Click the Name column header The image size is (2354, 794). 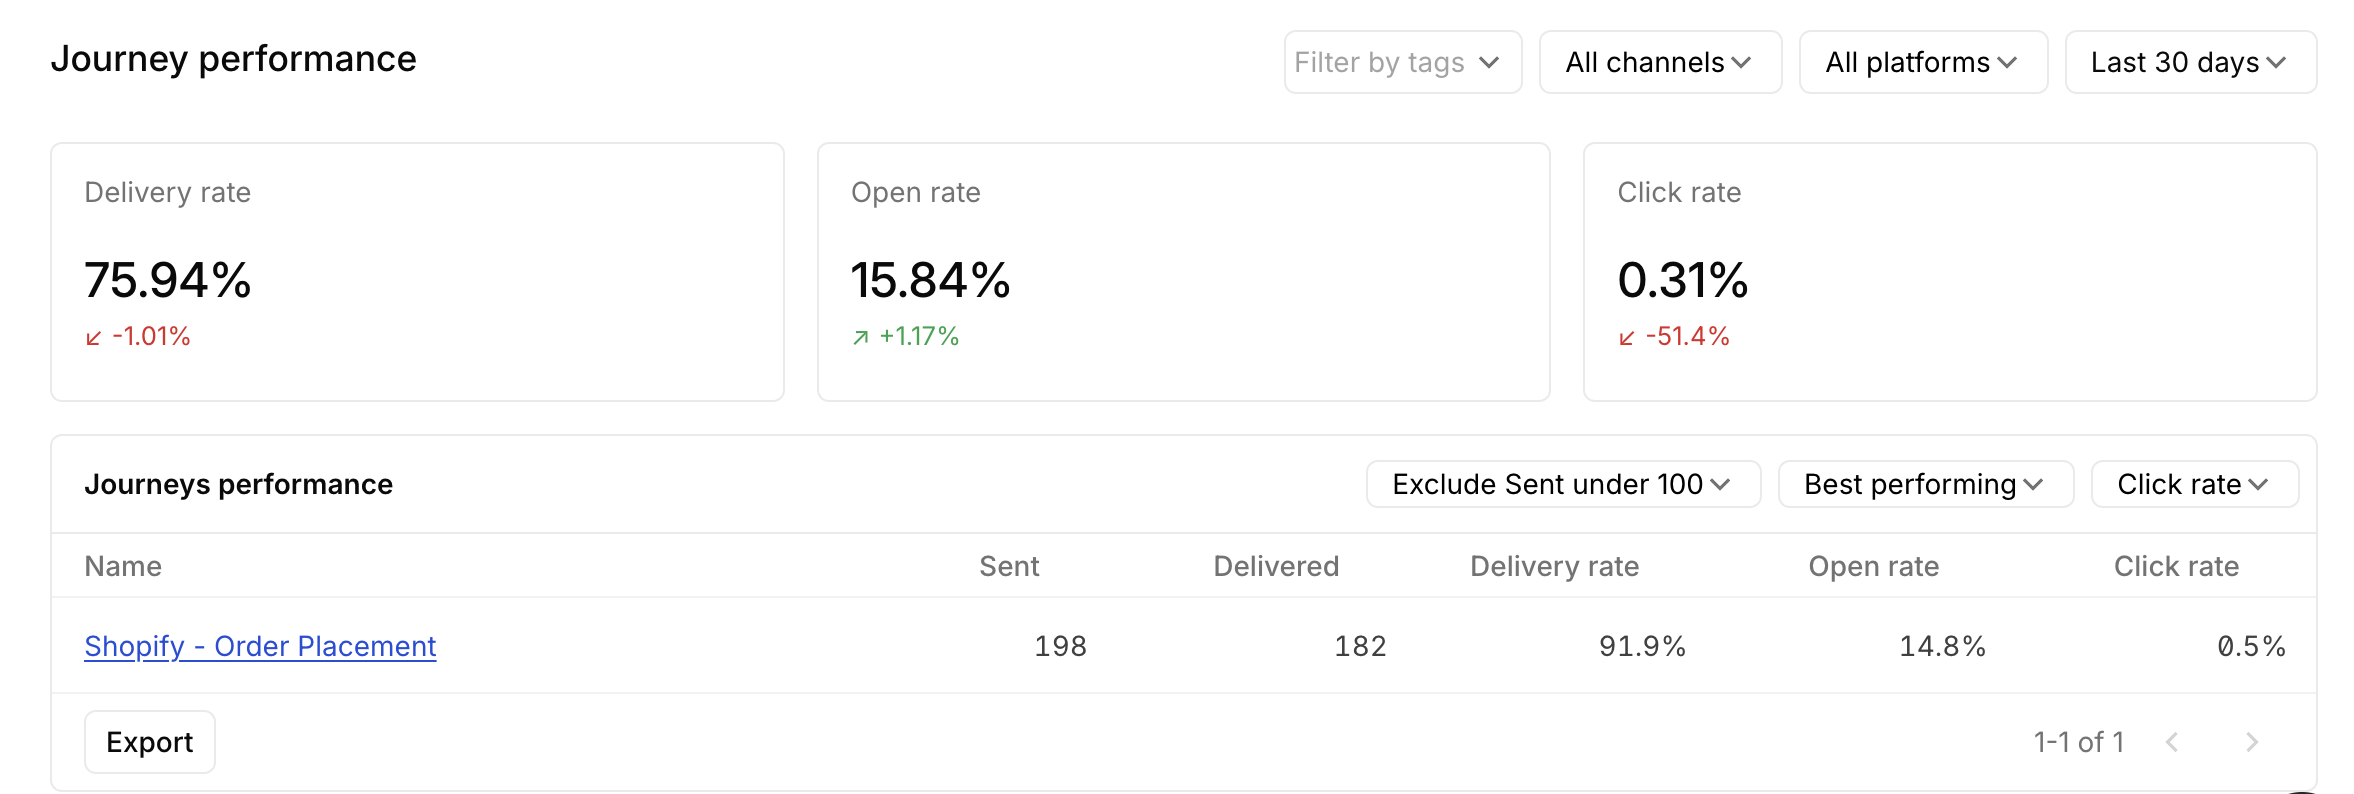click(x=123, y=566)
